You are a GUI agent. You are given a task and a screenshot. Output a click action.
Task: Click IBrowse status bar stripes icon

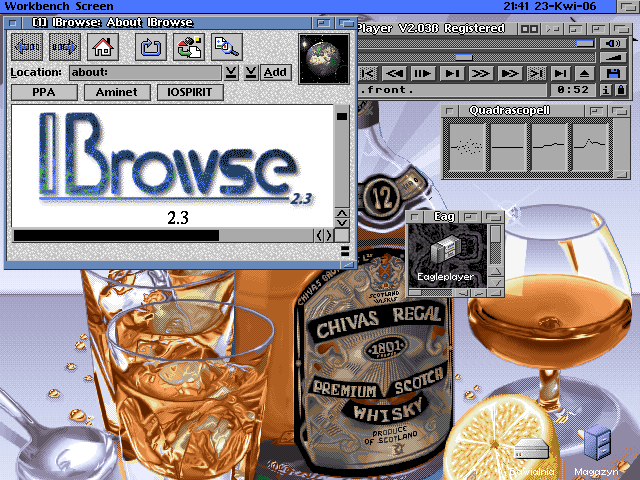[x=345, y=251]
